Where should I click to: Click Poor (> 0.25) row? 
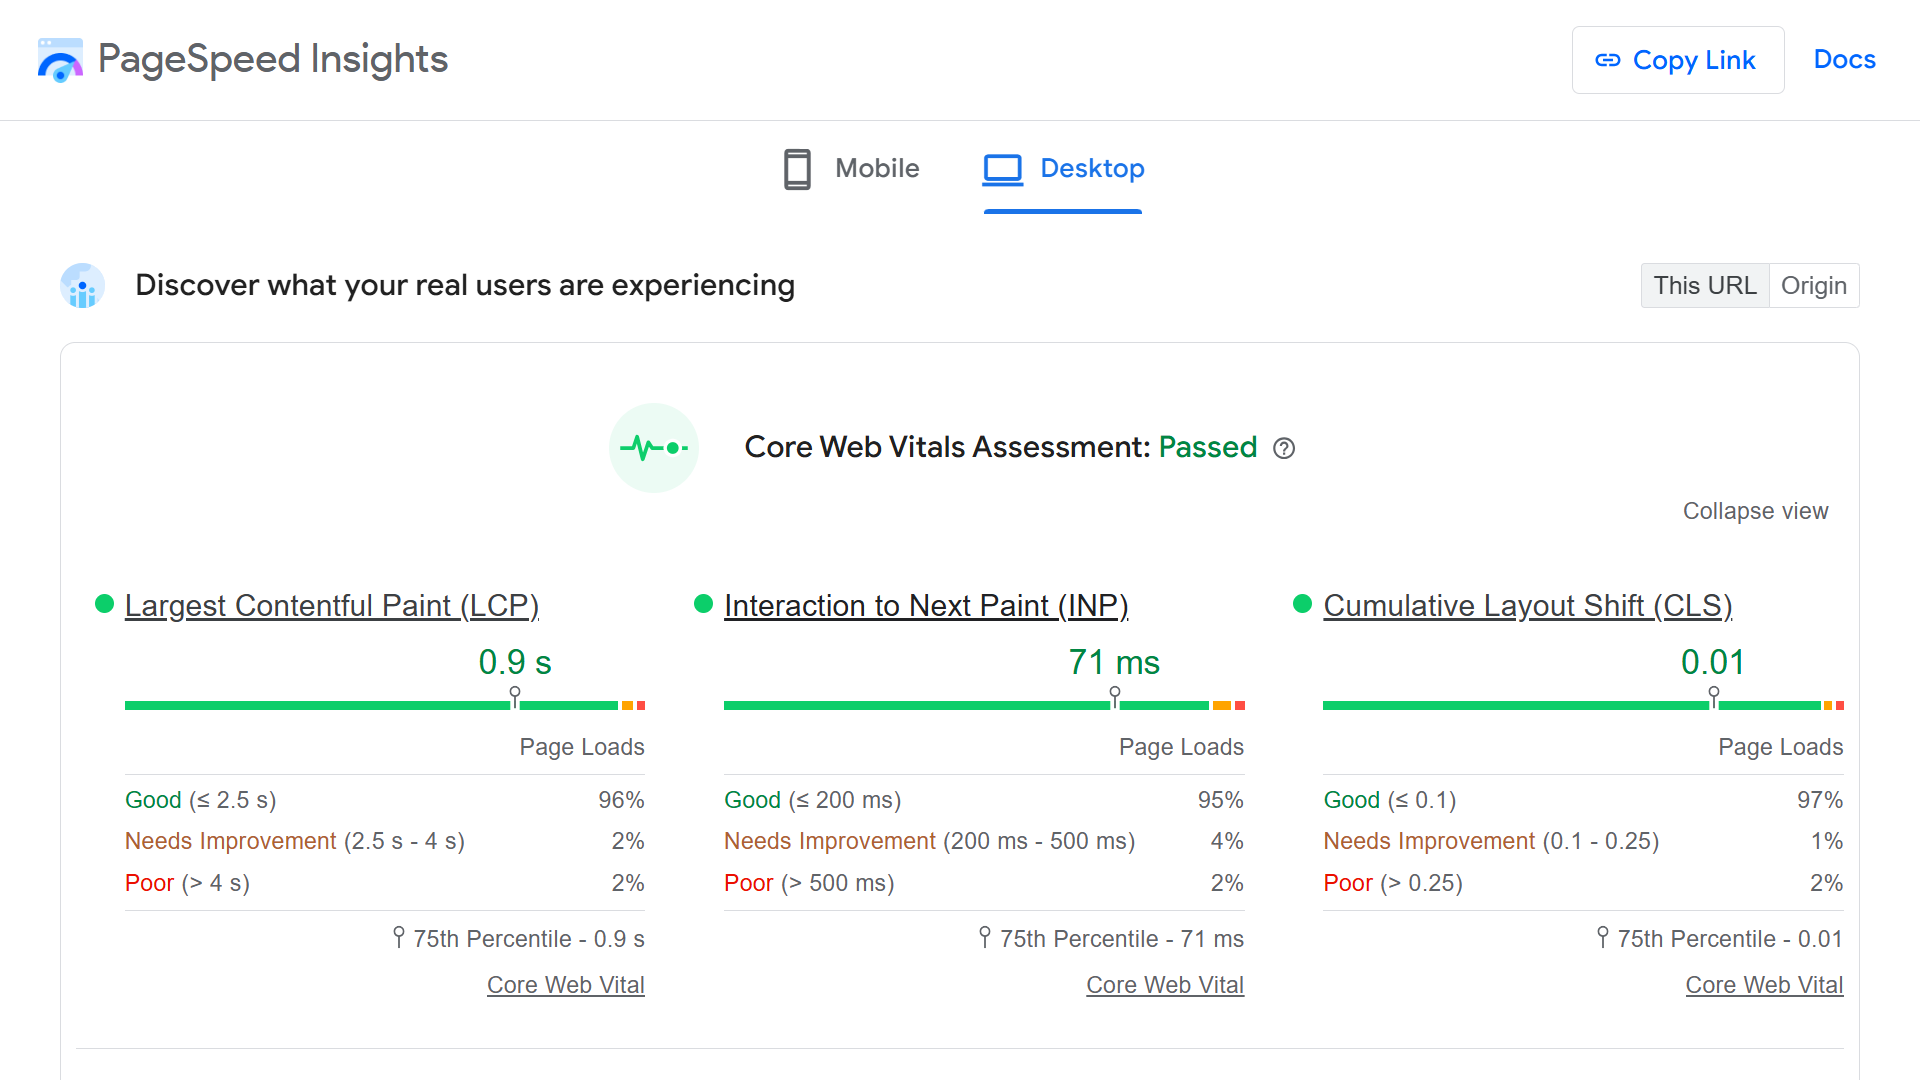point(1583,883)
